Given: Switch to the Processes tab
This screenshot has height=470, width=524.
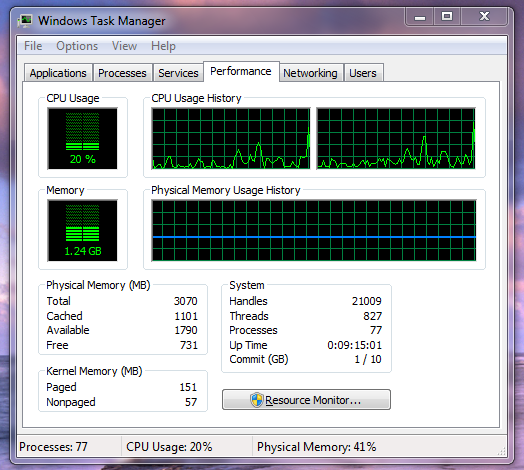Looking at the screenshot, I should point(122,73).
